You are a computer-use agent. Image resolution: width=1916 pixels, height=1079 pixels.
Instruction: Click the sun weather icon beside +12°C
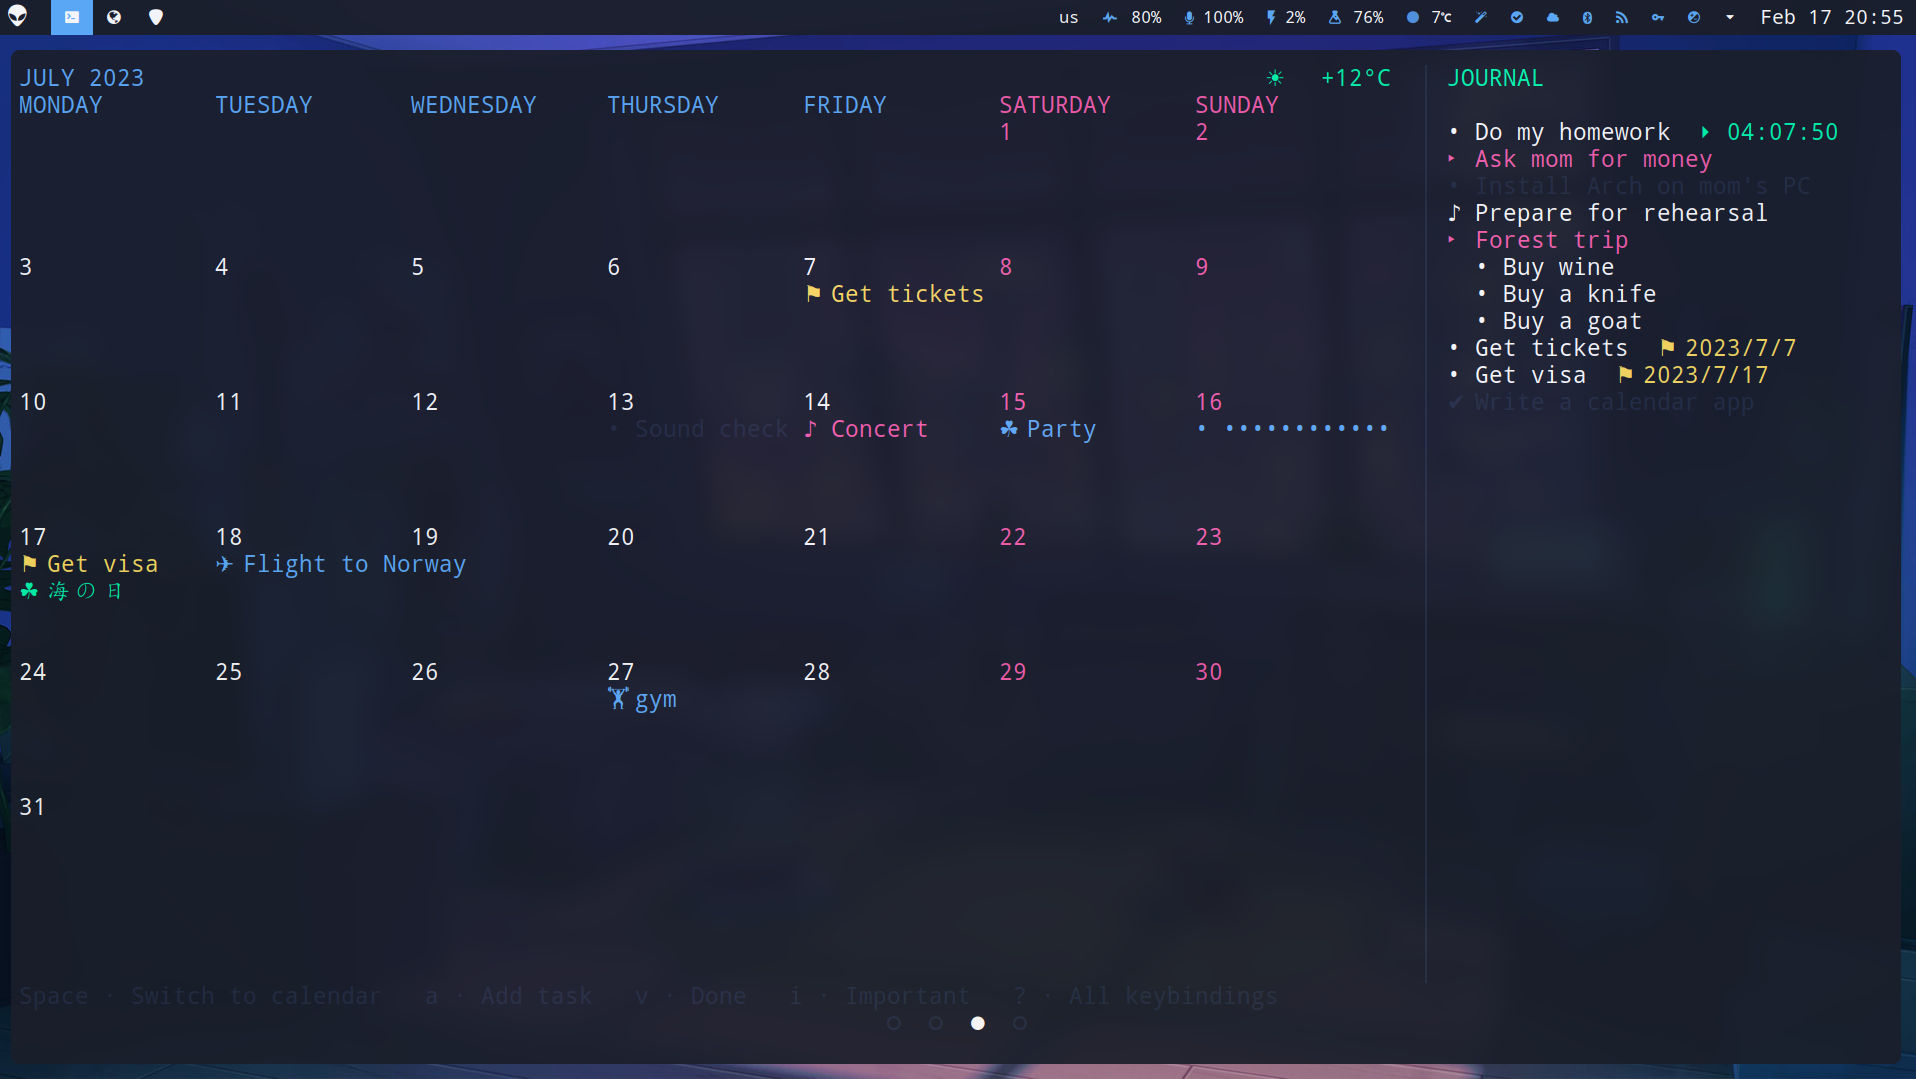point(1277,77)
